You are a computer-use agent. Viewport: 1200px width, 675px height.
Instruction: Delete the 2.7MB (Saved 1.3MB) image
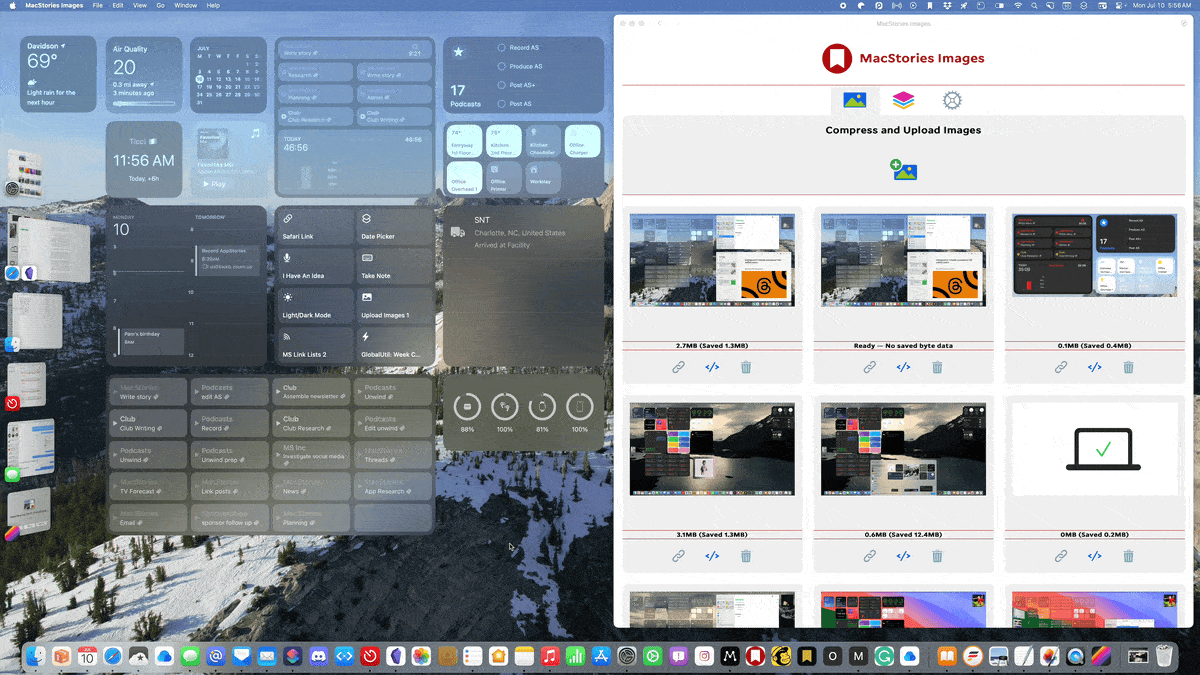tap(746, 367)
